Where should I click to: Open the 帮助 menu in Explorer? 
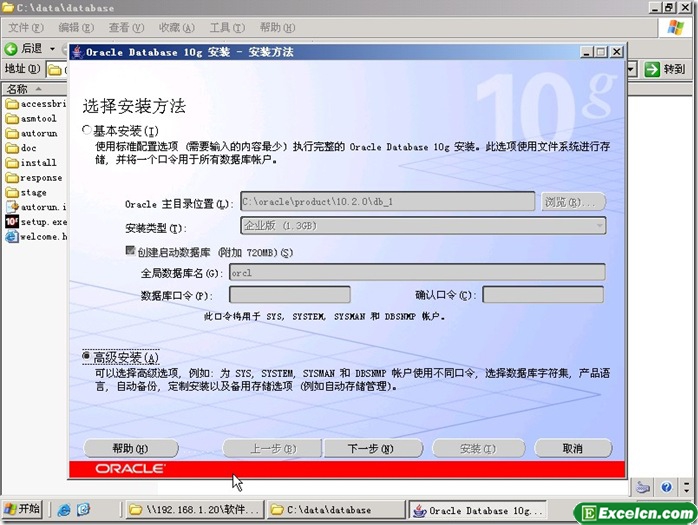(277, 28)
